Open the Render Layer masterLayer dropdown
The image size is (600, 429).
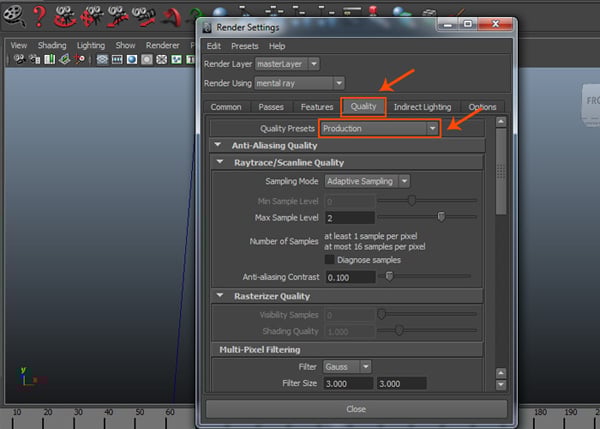coord(287,64)
